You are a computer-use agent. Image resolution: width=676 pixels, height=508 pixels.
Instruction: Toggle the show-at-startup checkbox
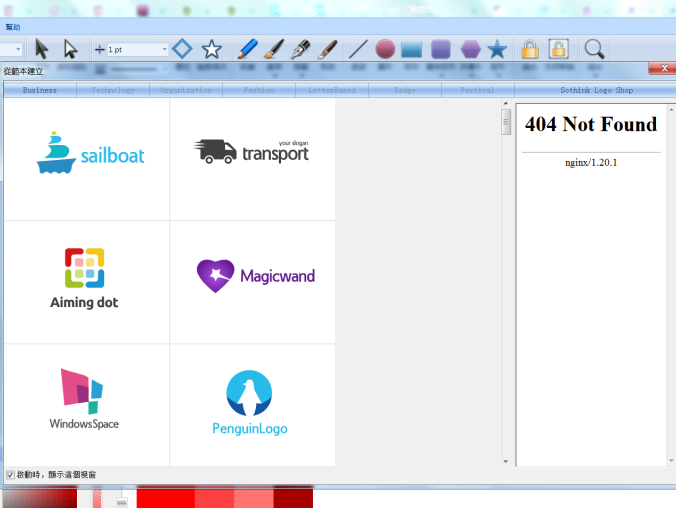click(10, 474)
